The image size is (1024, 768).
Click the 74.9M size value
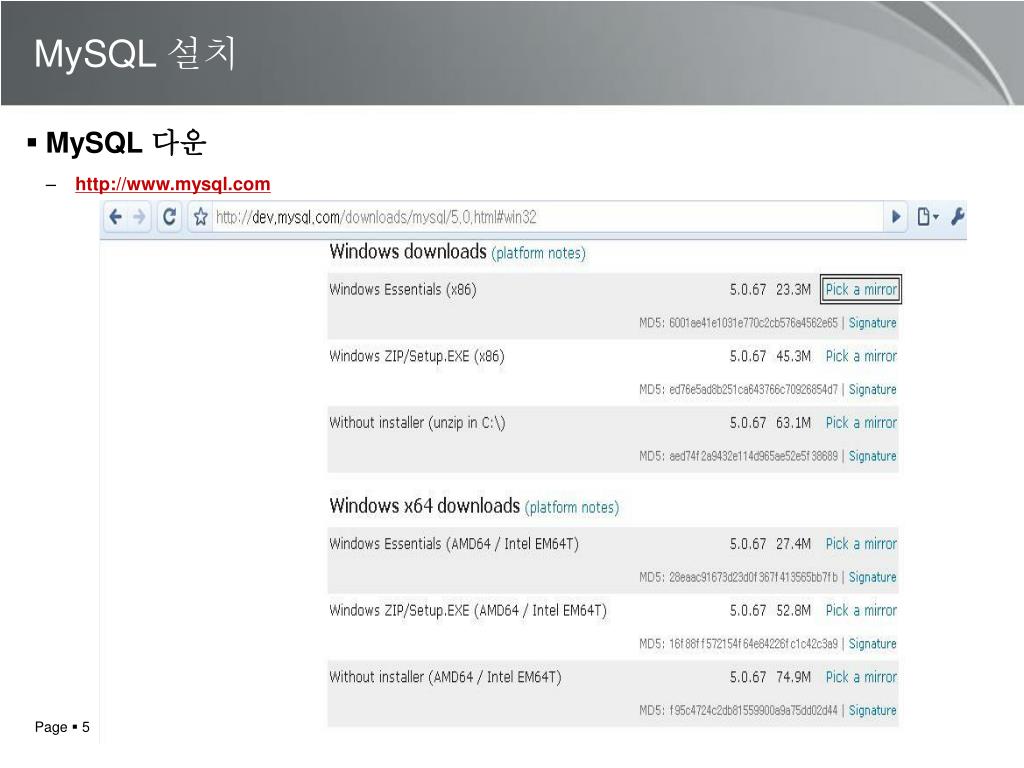(793, 677)
